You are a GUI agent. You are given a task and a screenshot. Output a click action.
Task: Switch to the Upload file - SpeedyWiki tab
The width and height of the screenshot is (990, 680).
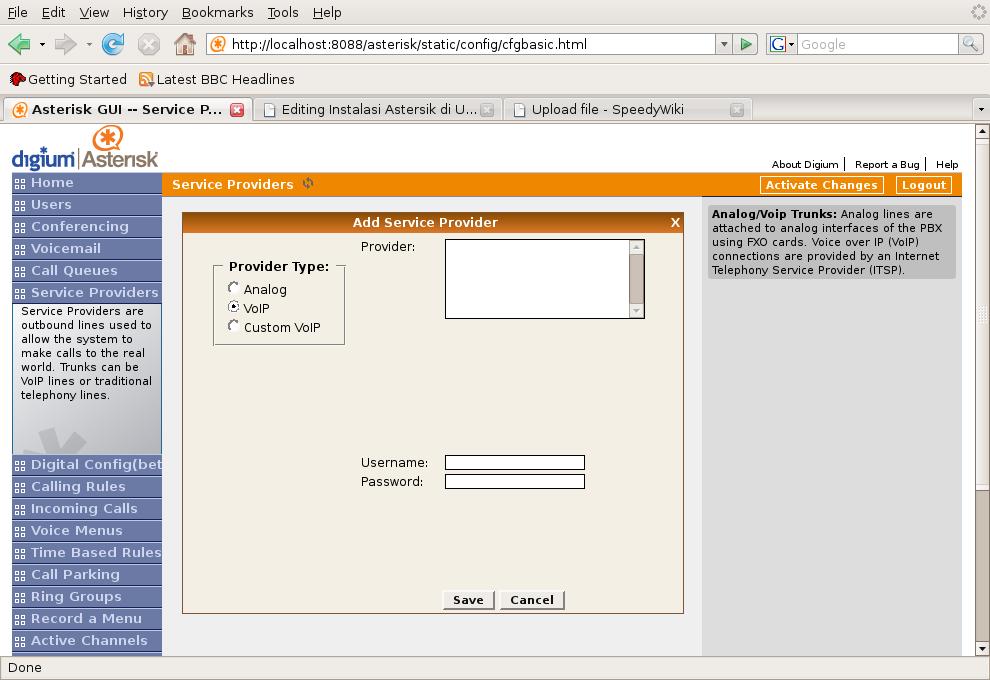click(x=607, y=110)
